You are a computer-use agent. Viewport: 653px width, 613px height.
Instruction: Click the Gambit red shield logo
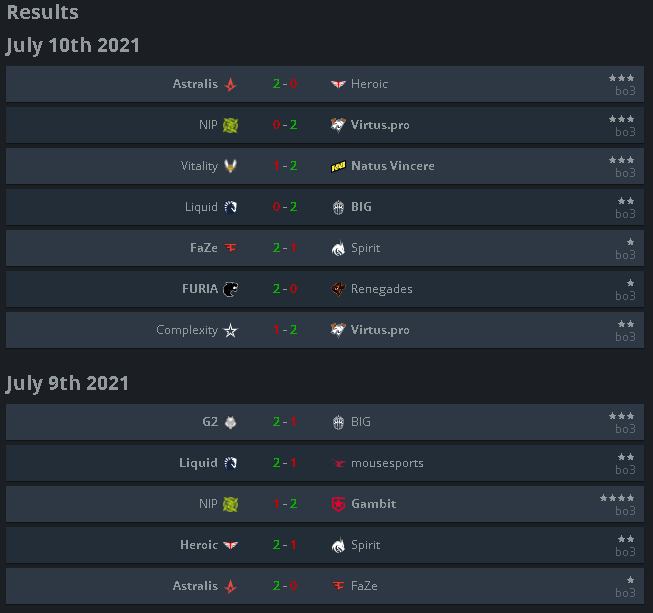coord(338,504)
